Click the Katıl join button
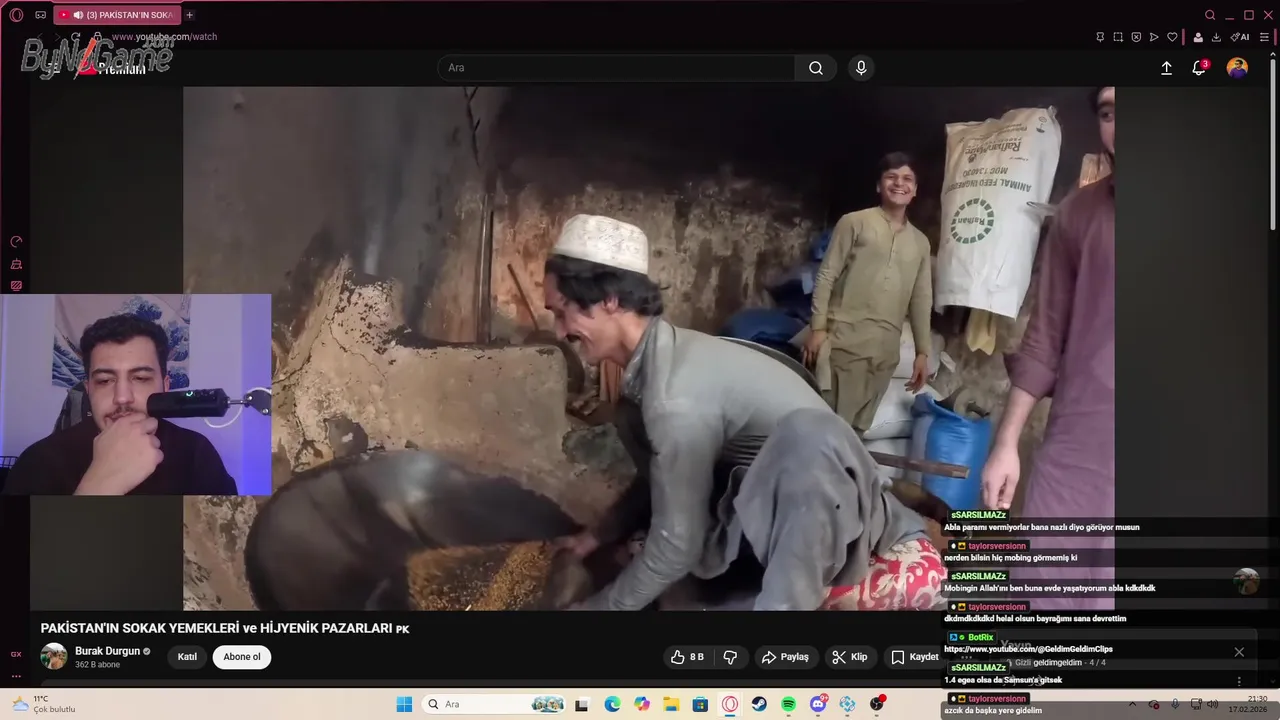The width and height of the screenshot is (1280, 720). click(x=187, y=657)
